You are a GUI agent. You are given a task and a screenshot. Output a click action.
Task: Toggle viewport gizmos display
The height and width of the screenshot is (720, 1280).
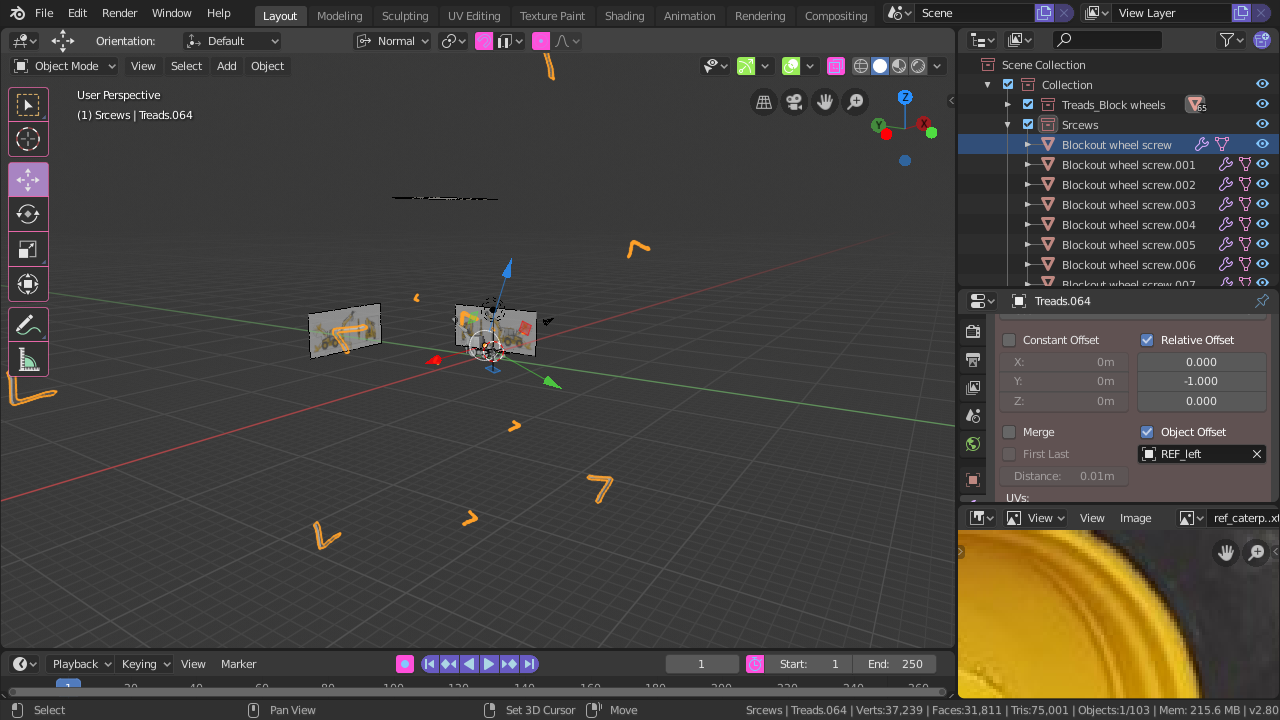746,66
